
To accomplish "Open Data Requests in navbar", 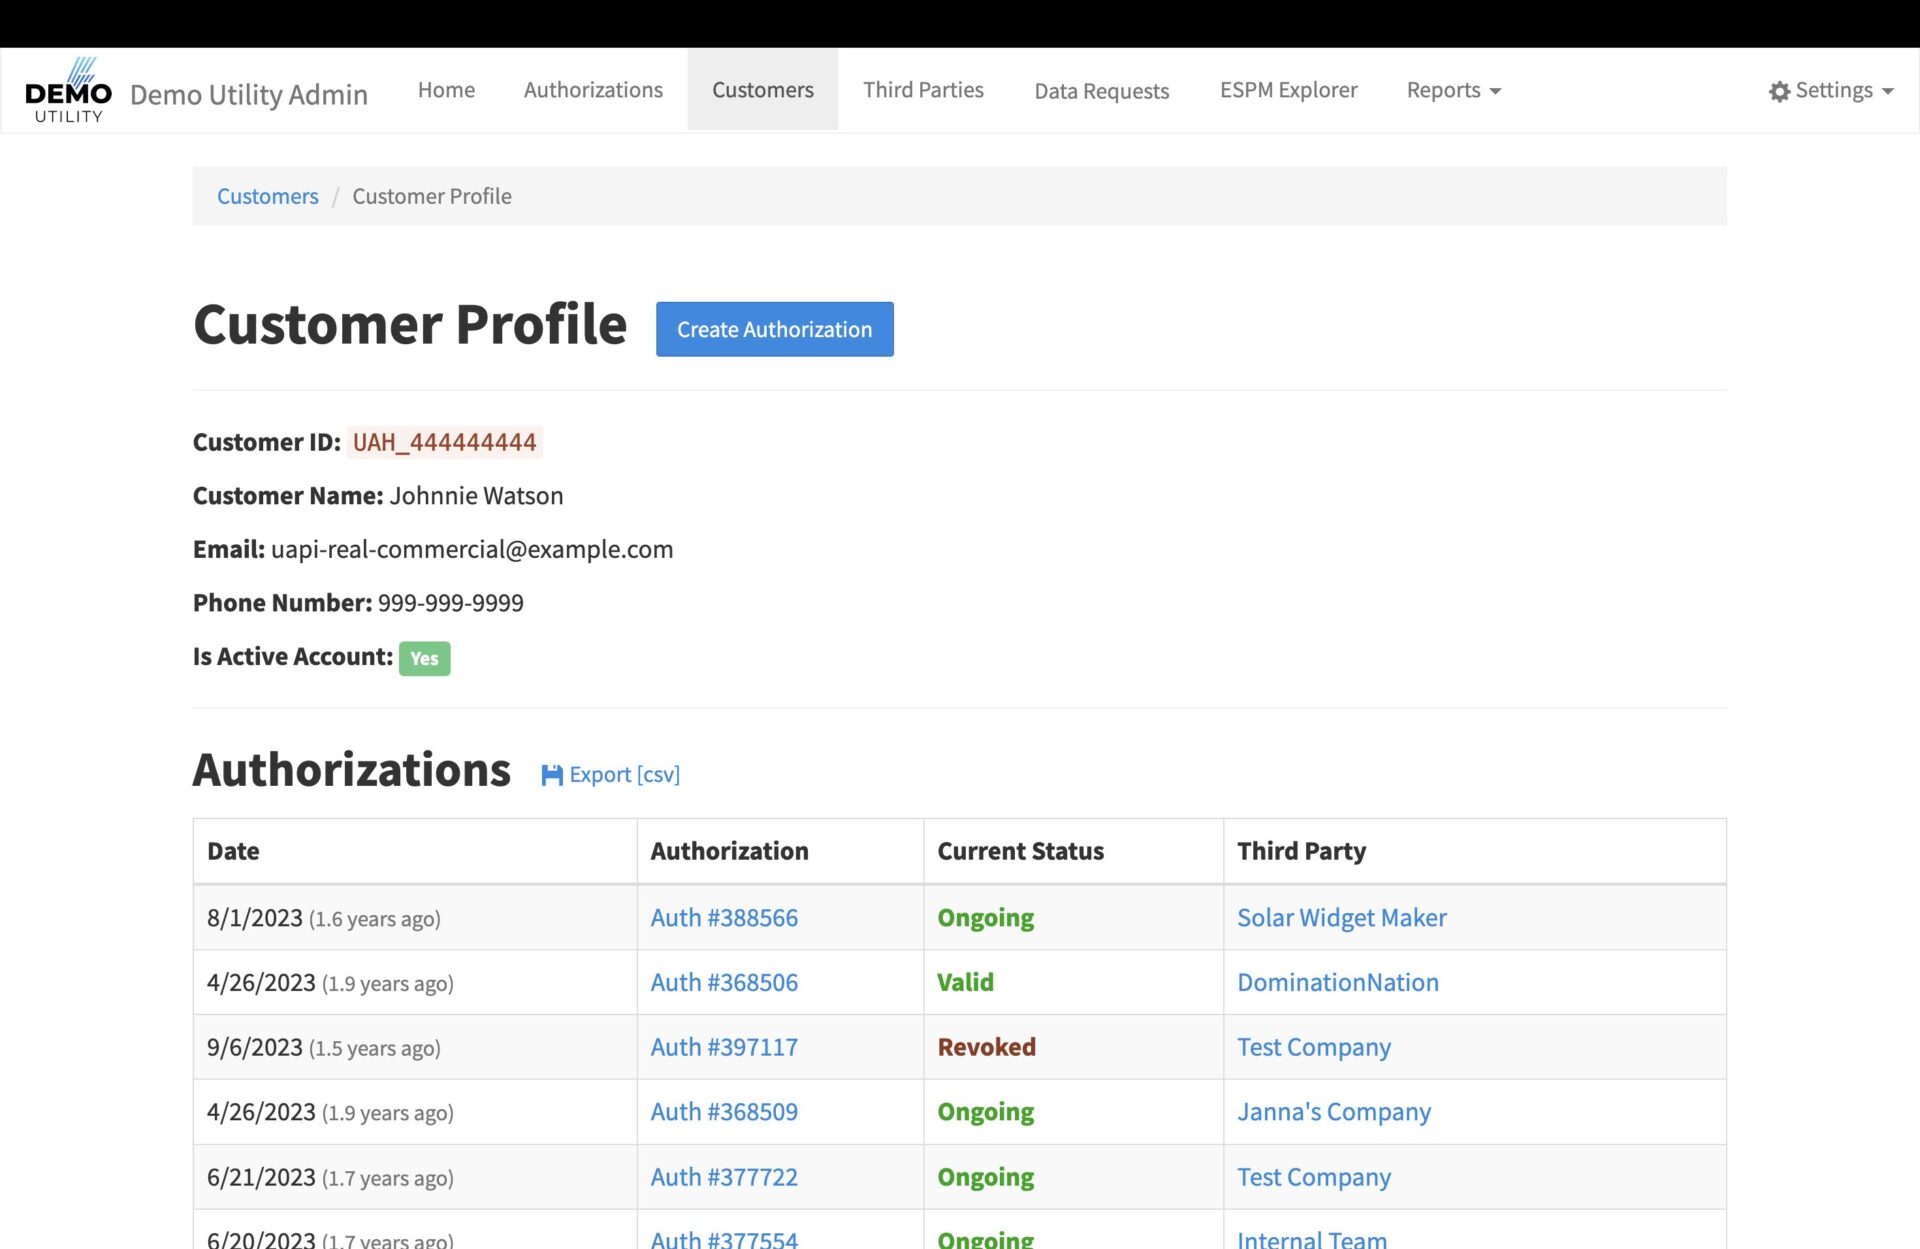I will pos(1101,90).
